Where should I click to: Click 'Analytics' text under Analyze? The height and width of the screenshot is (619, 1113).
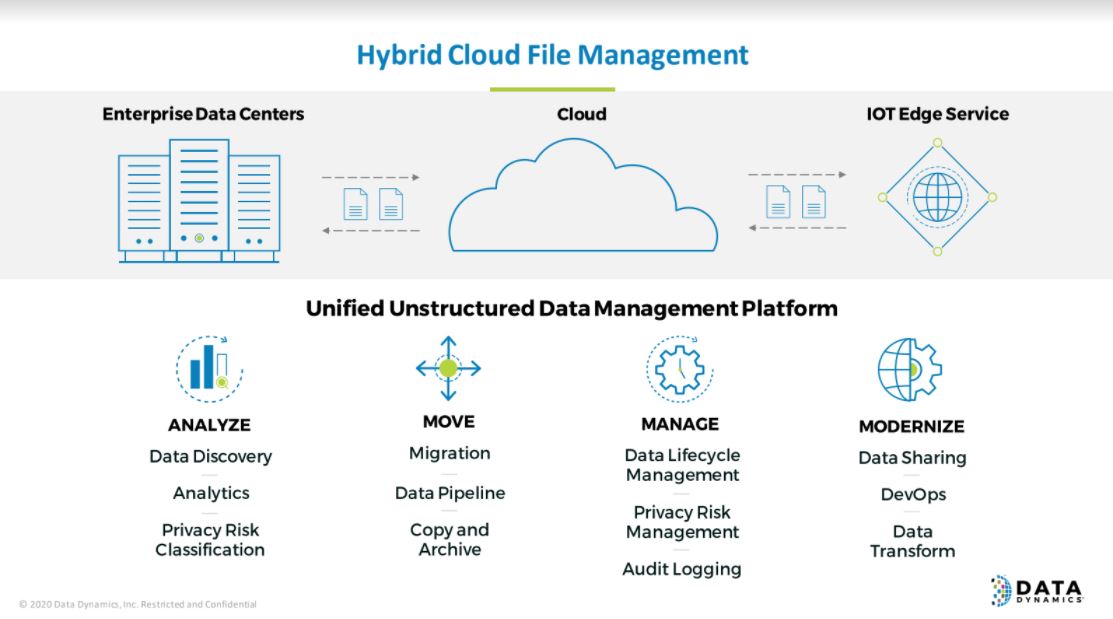(211, 493)
